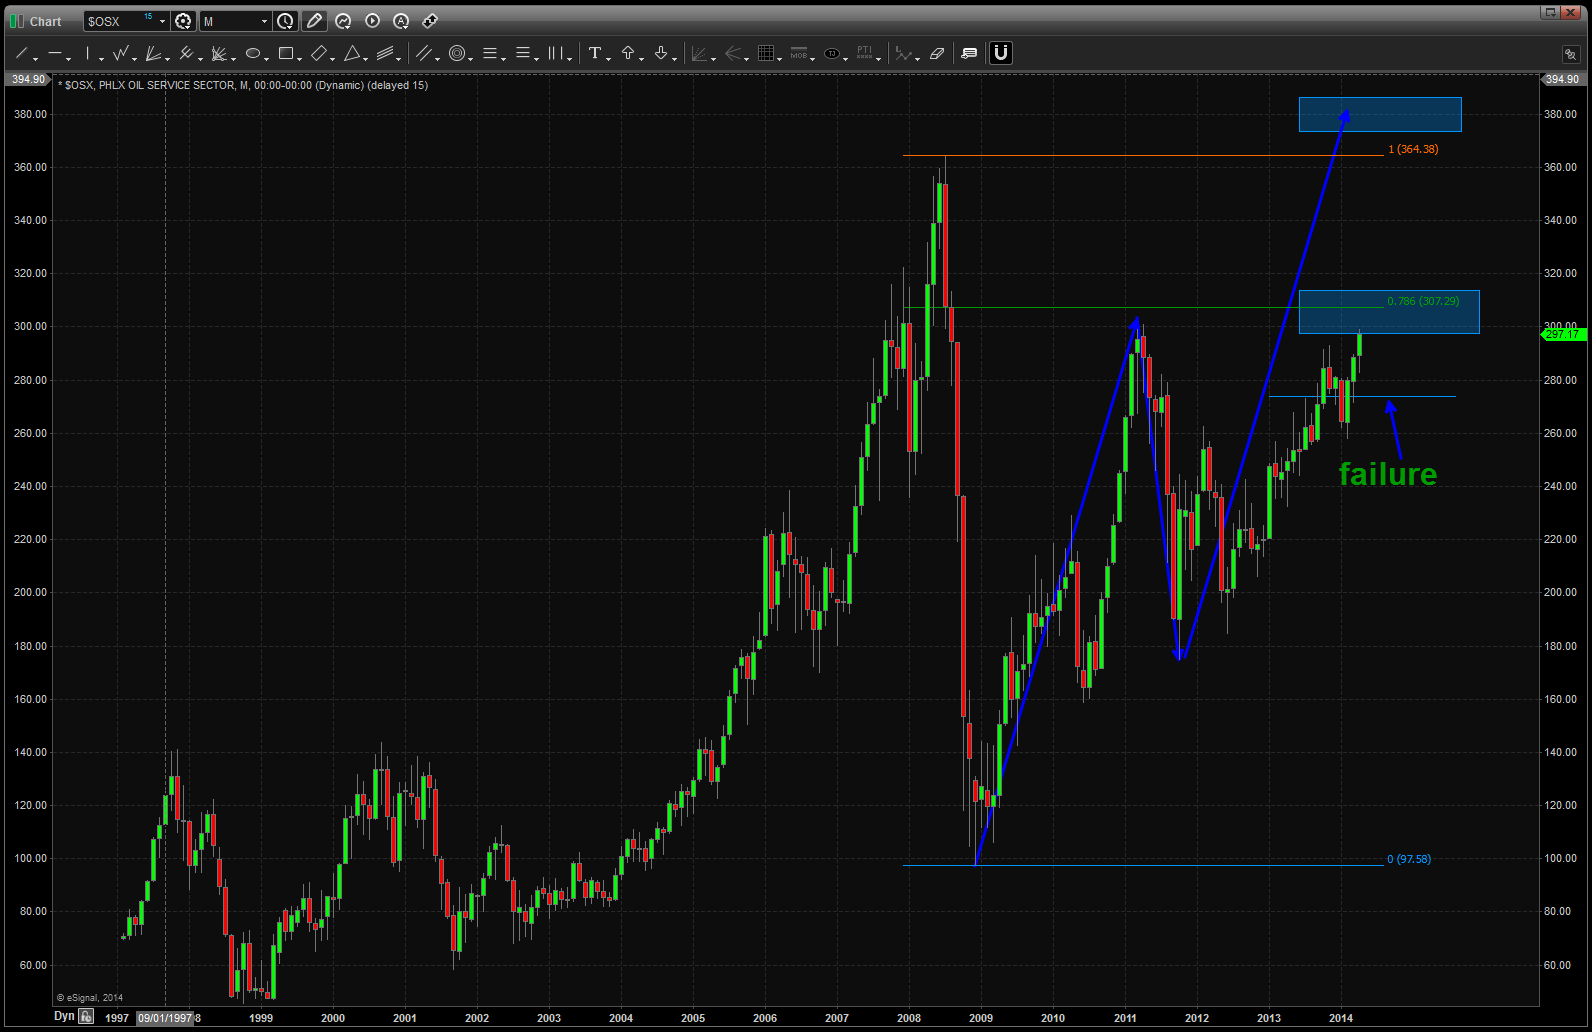Click the 0.786 (307.29) Fibonacci level label

(x=1422, y=301)
